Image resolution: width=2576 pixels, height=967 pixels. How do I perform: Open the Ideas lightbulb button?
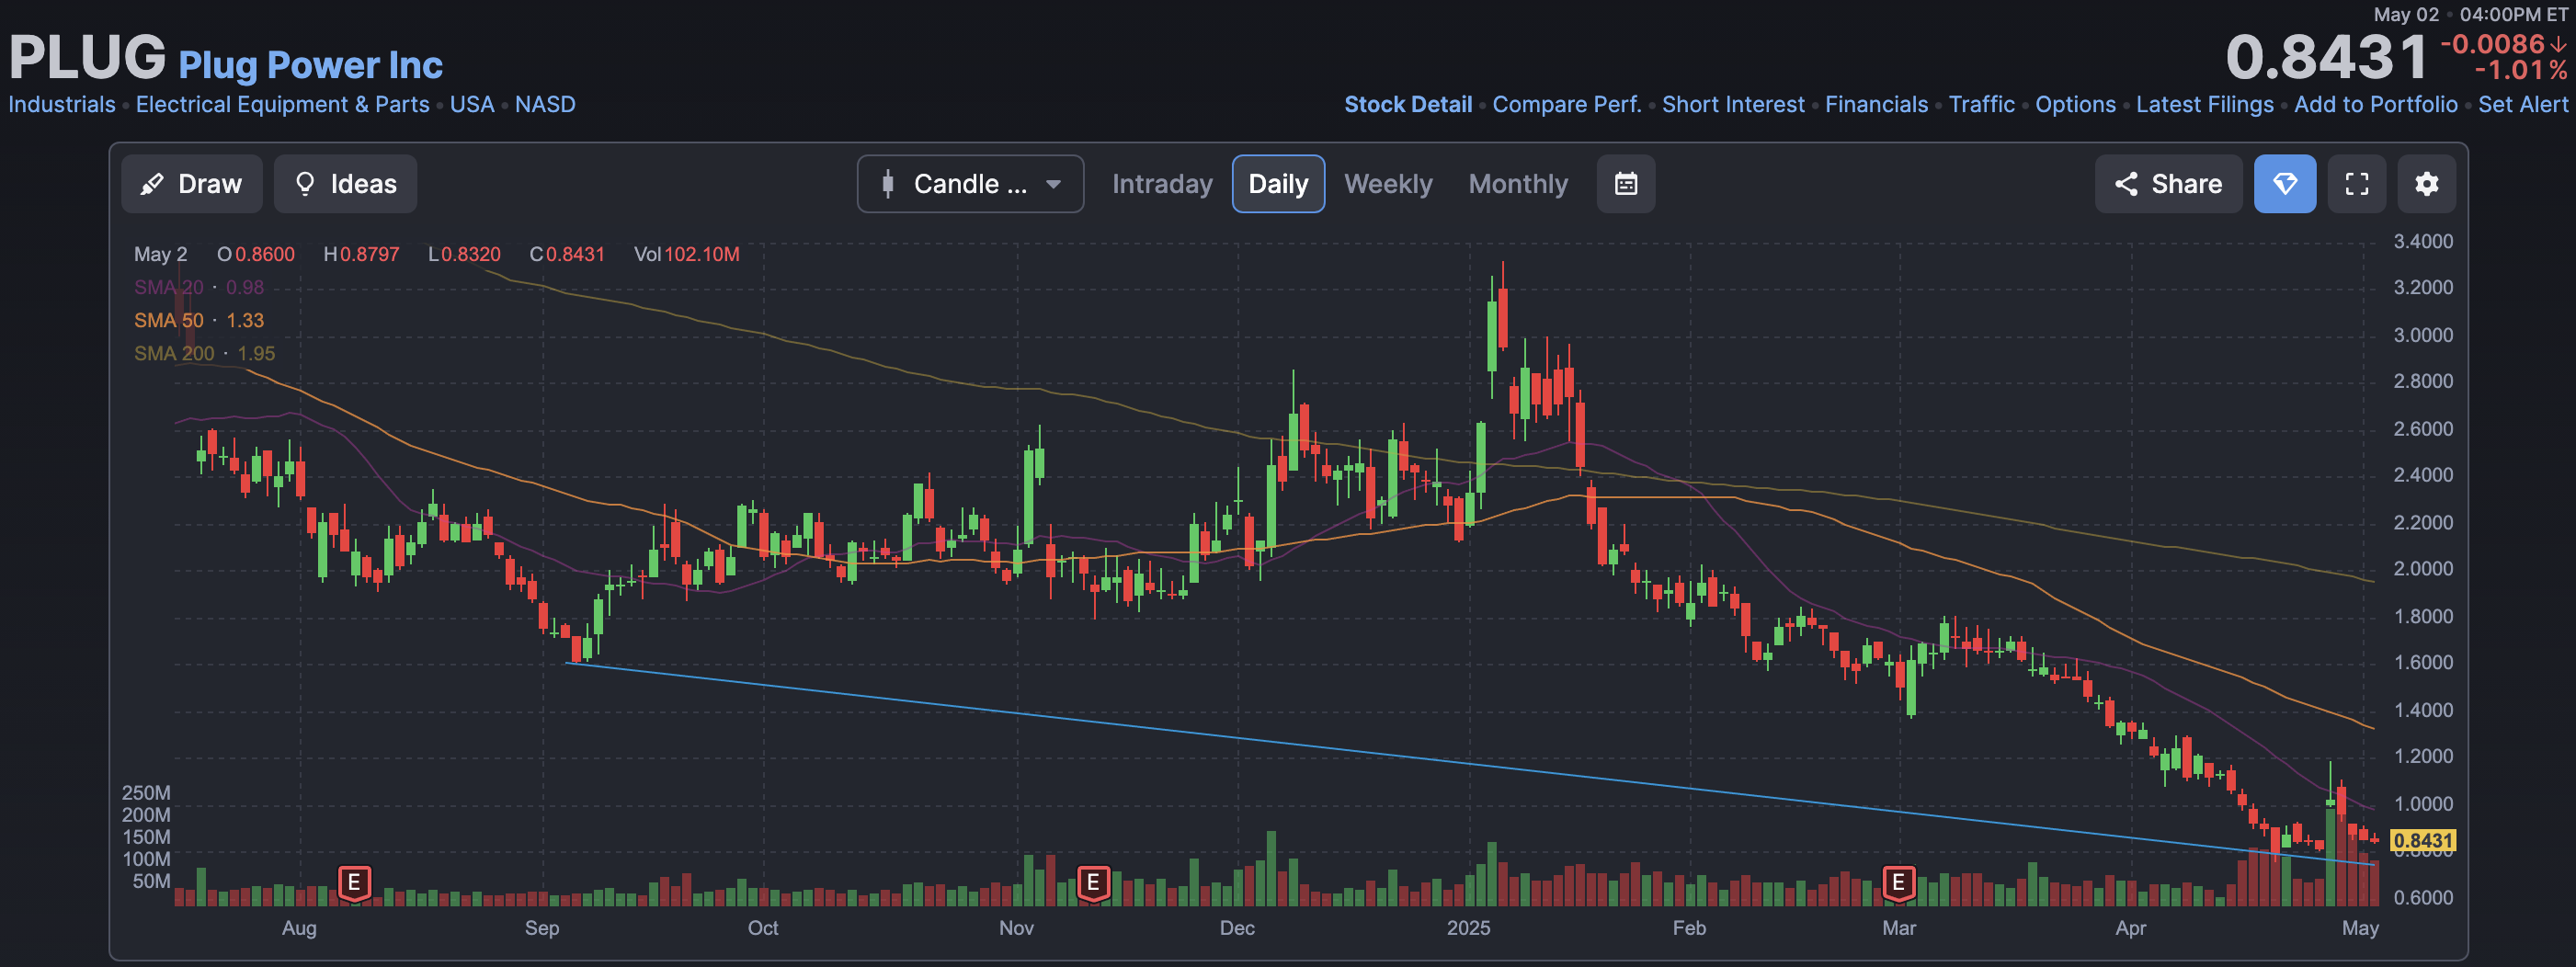click(x=346, y=184)
